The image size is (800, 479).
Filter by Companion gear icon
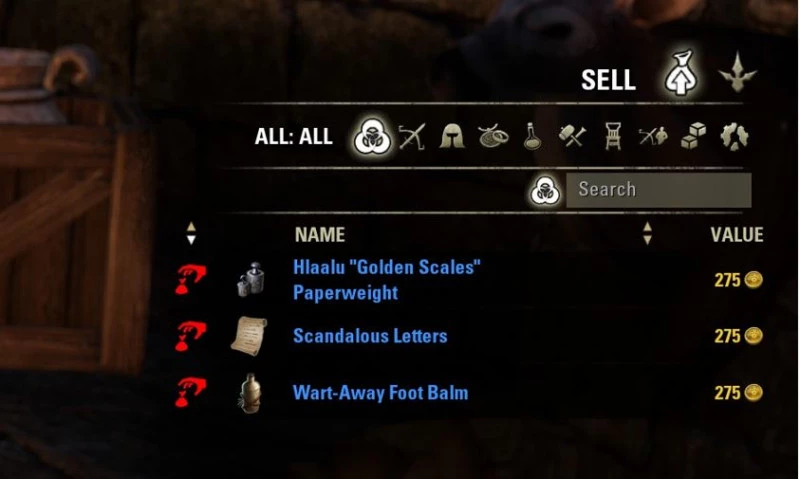653,136
